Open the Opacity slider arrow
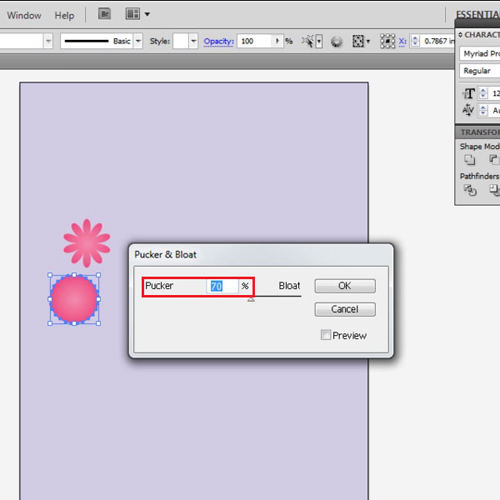Viewport: 500px width, 500px height. pos(277,41)
